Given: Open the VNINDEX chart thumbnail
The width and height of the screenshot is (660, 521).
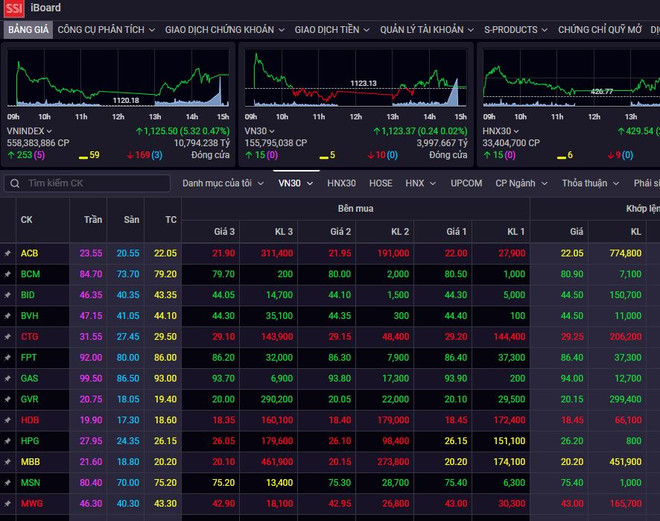Looking at the screenshot, I should click(x=118, y=77).
